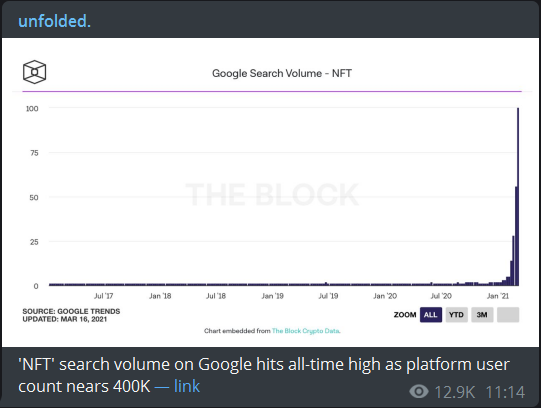Image resolution: width=541 pixels, height=408 pixels.
Task: Click the SOURCE: GOOGLE TRENDS text
Action: click(71, 311)
